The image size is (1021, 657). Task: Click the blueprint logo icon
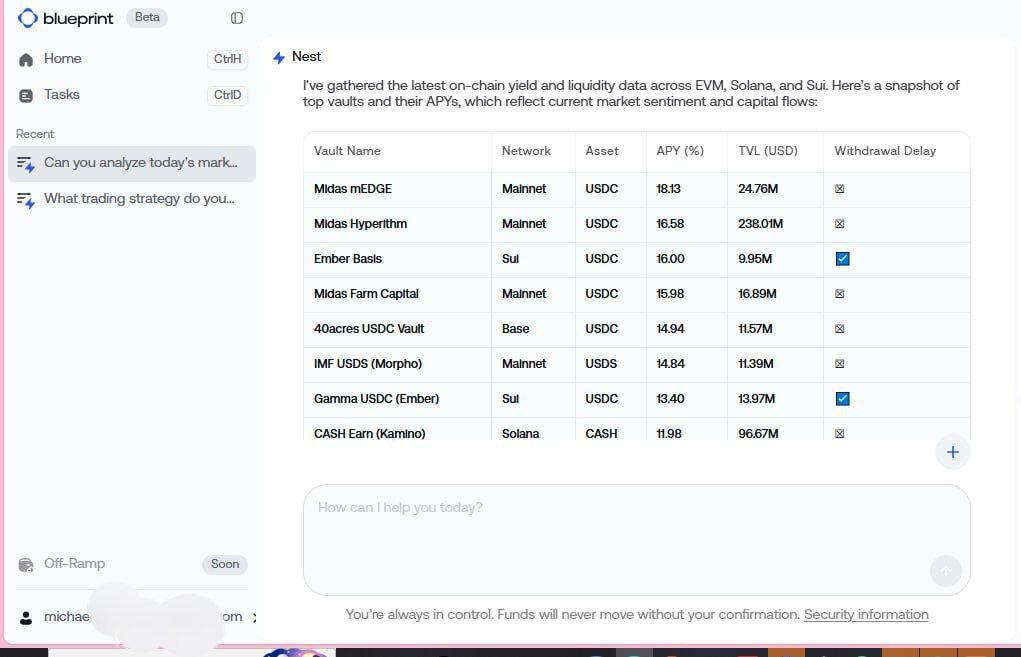point(27,18)
